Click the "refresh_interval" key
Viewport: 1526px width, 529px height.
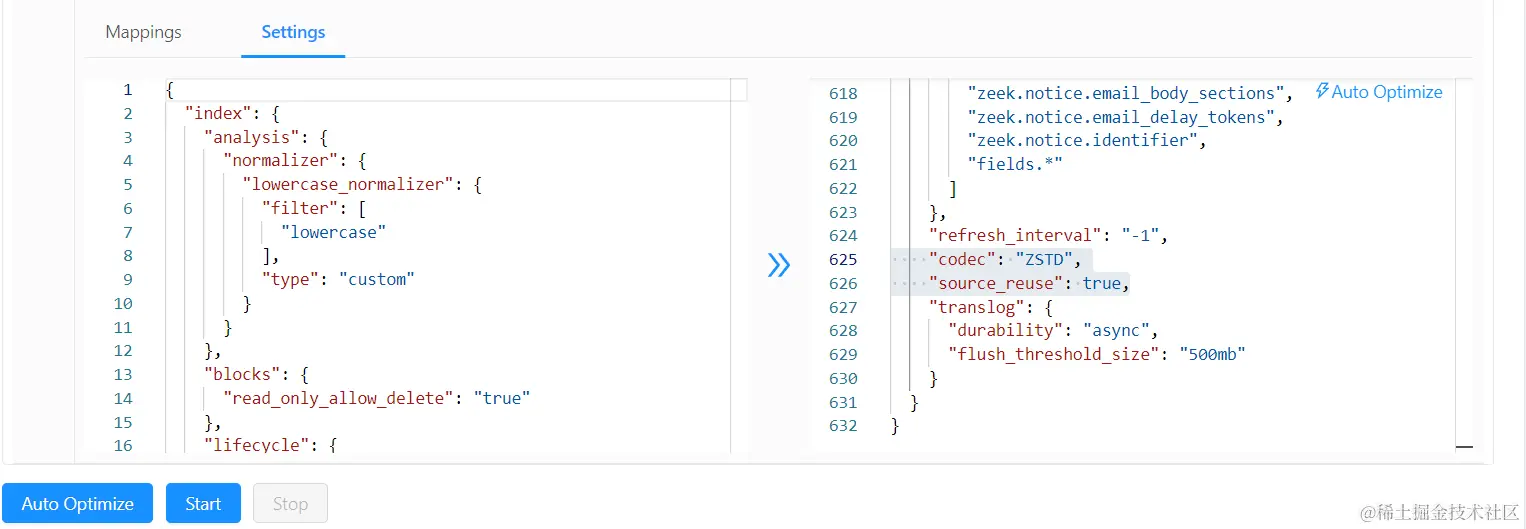pyautogui.click(x=1015, y=236)
